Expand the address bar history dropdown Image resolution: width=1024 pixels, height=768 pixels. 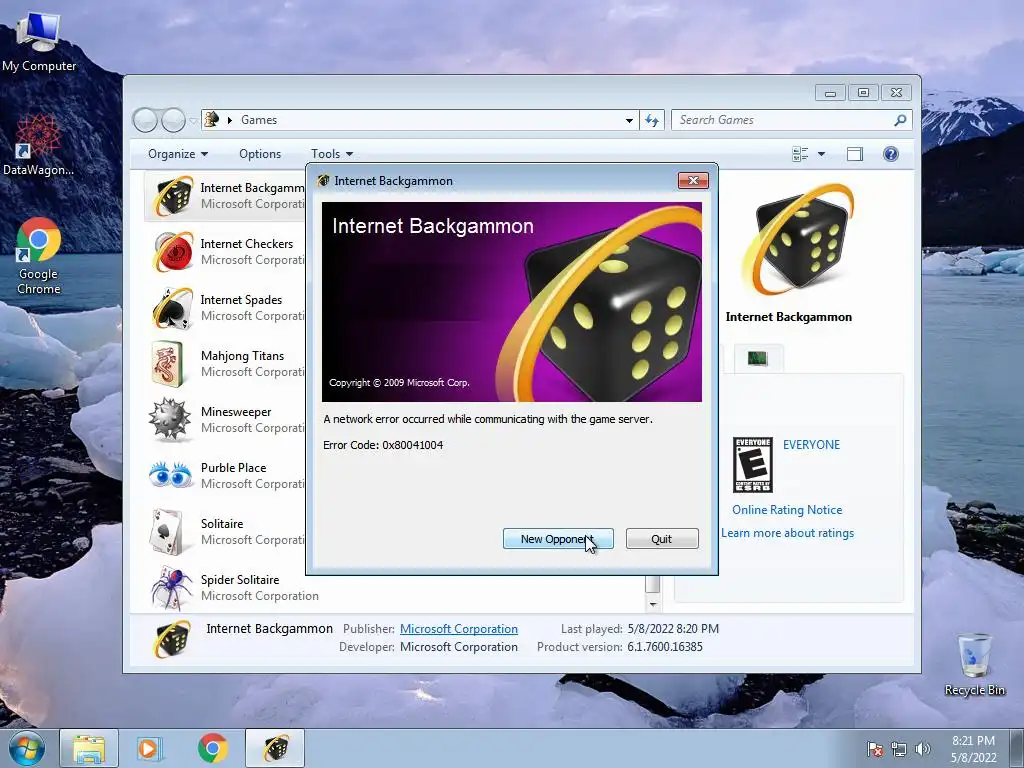[629, 120]
